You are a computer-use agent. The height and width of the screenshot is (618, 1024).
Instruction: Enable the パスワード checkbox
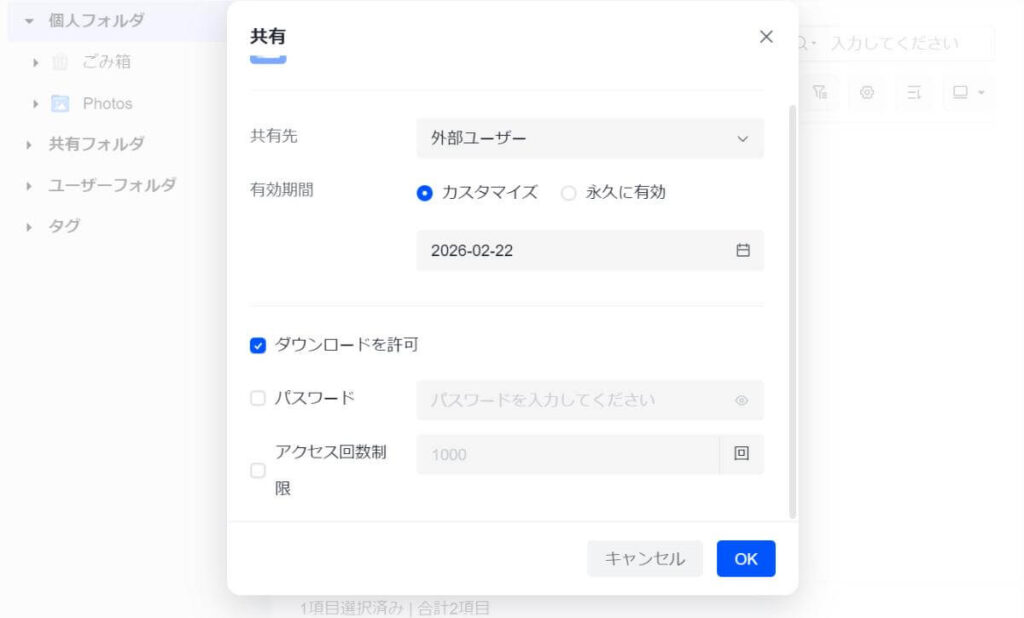coord(258,398)
